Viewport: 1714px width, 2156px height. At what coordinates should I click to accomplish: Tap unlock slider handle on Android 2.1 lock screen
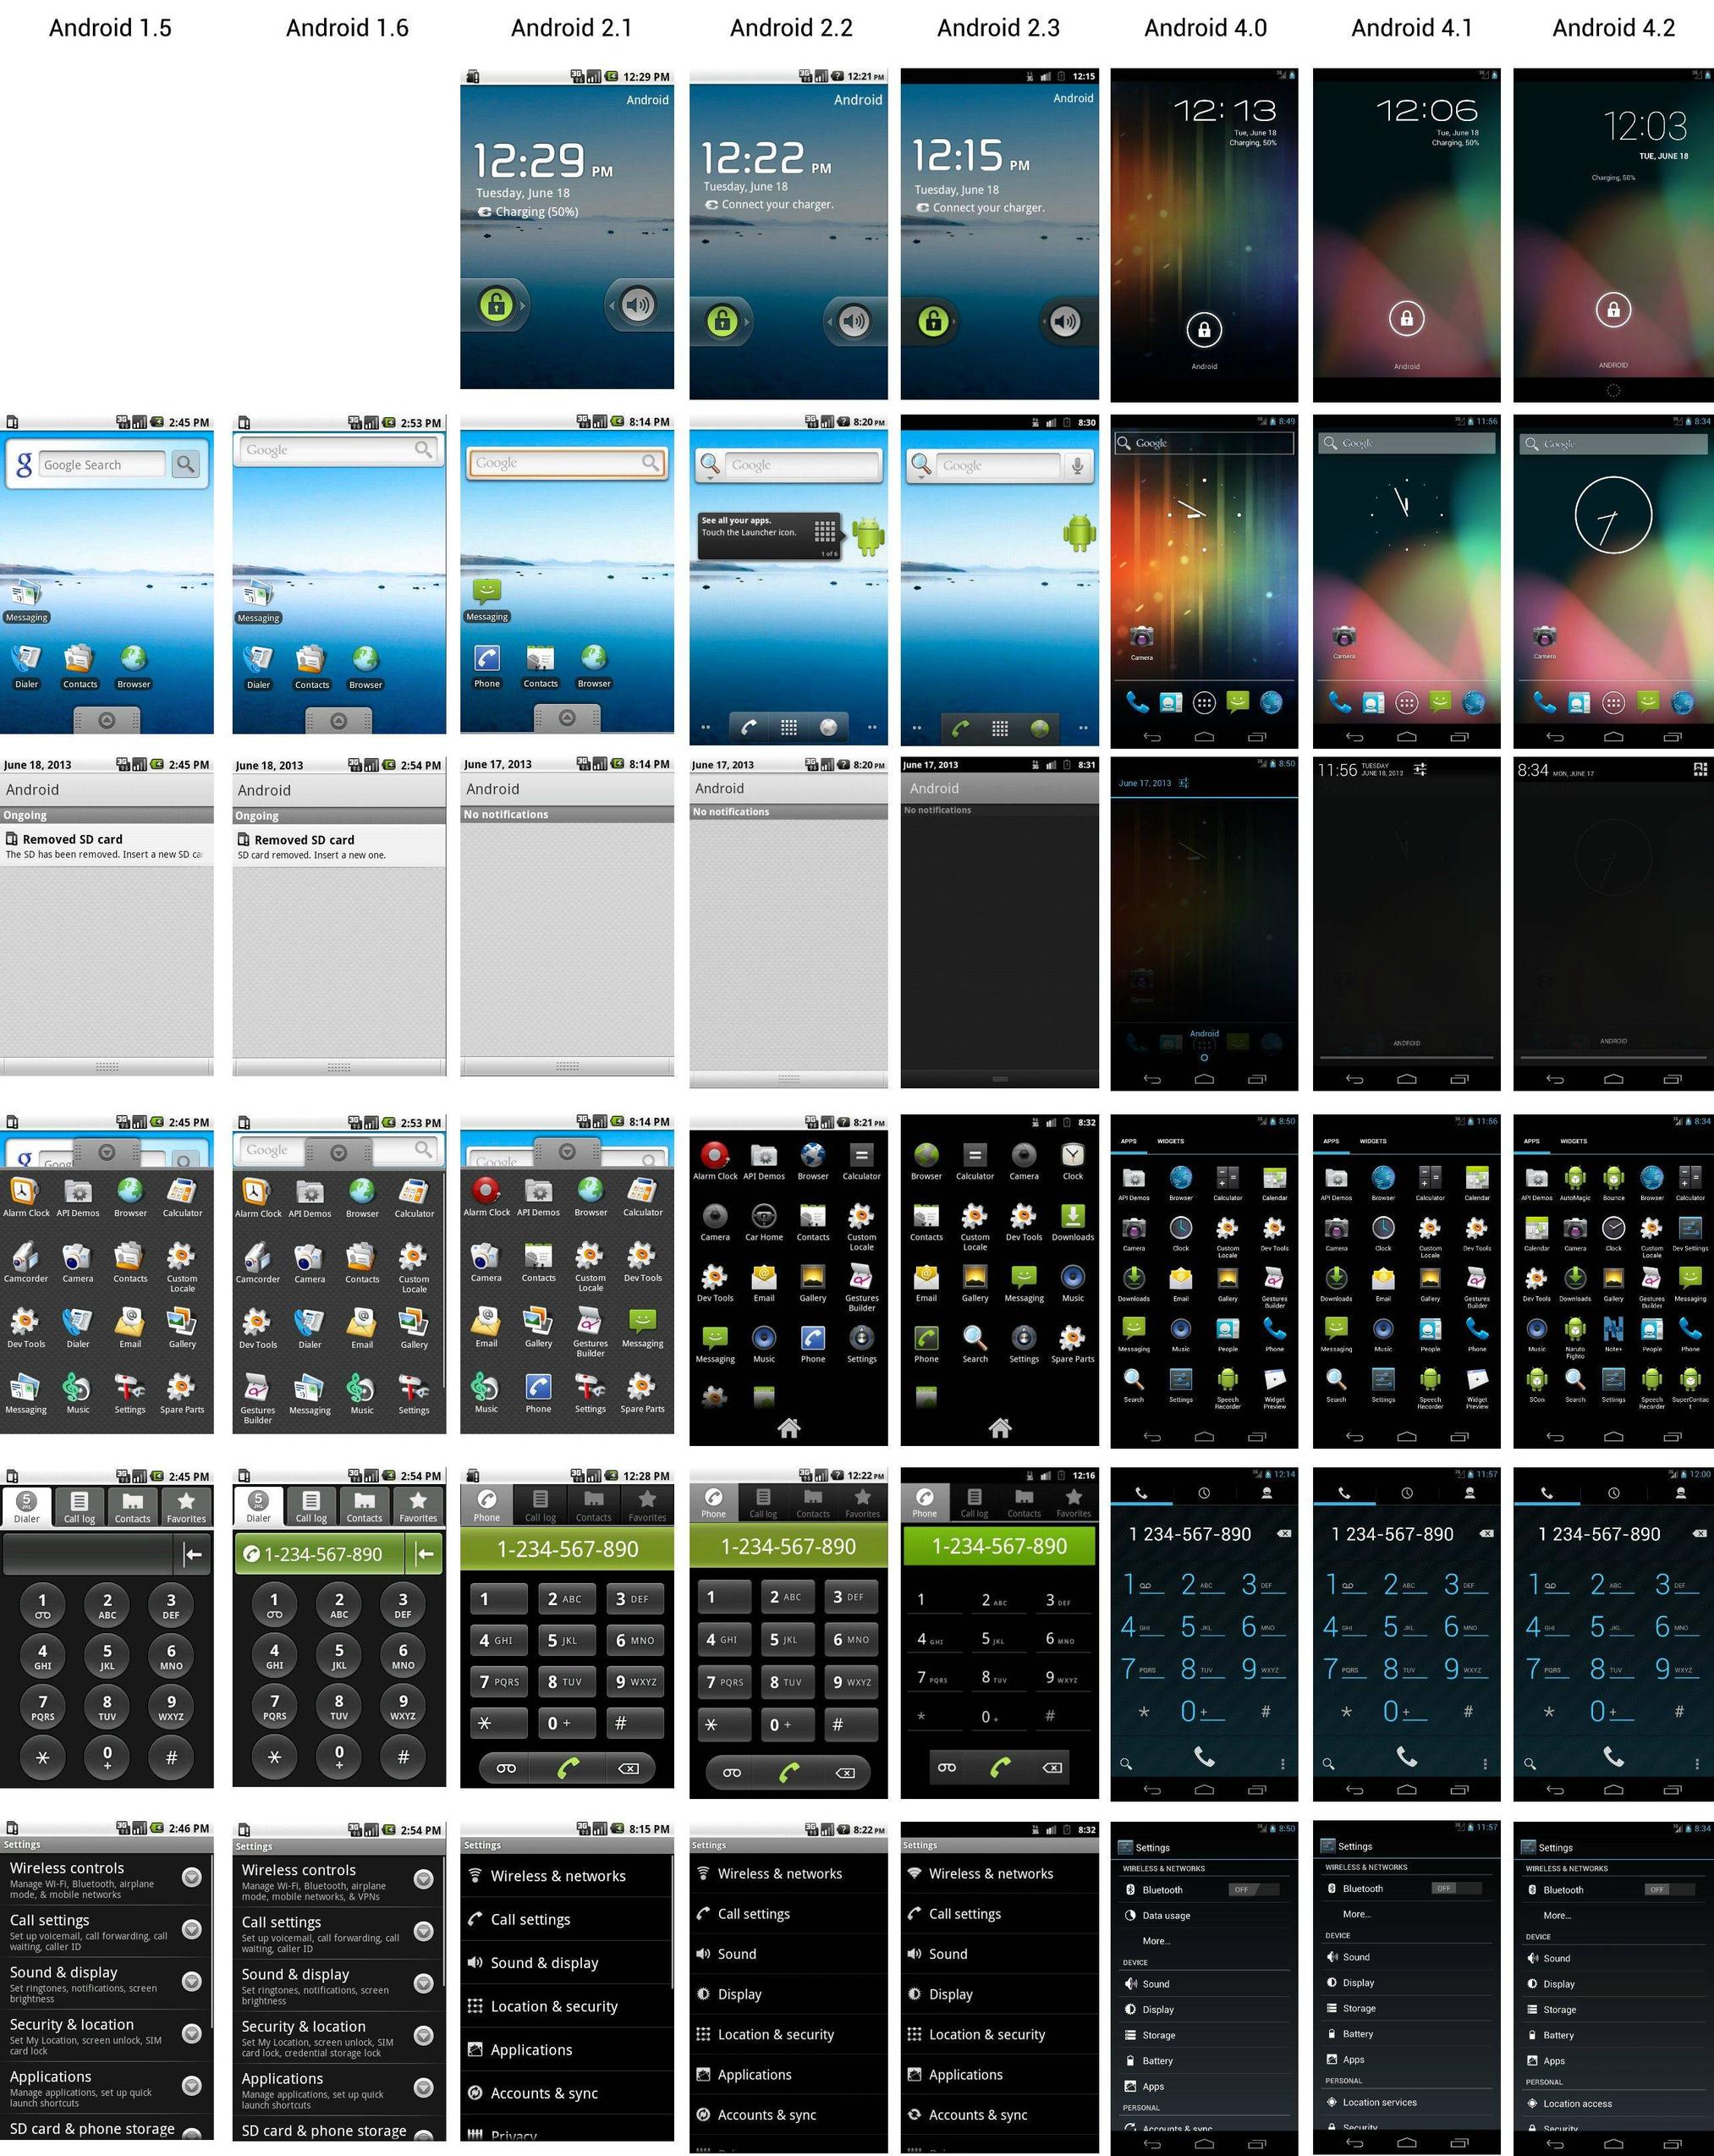pyautogui.click(x=496, y=304)
